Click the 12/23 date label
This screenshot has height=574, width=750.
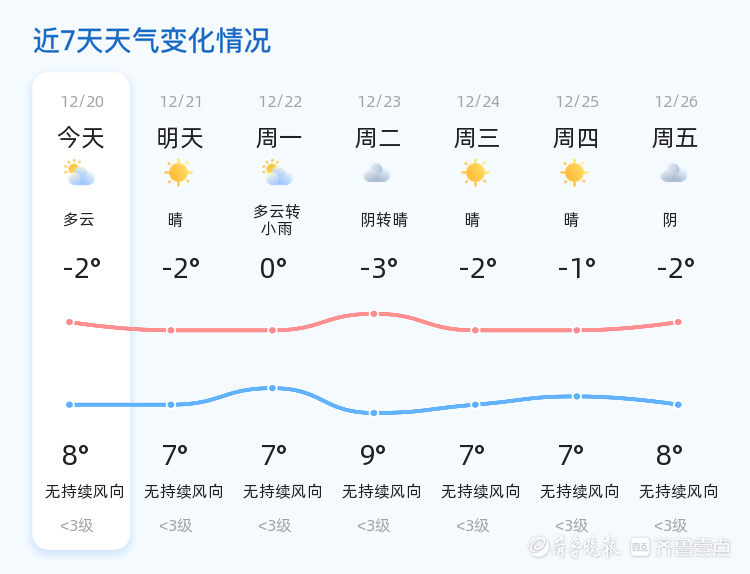pyautogui.click(x=379, y=102)
